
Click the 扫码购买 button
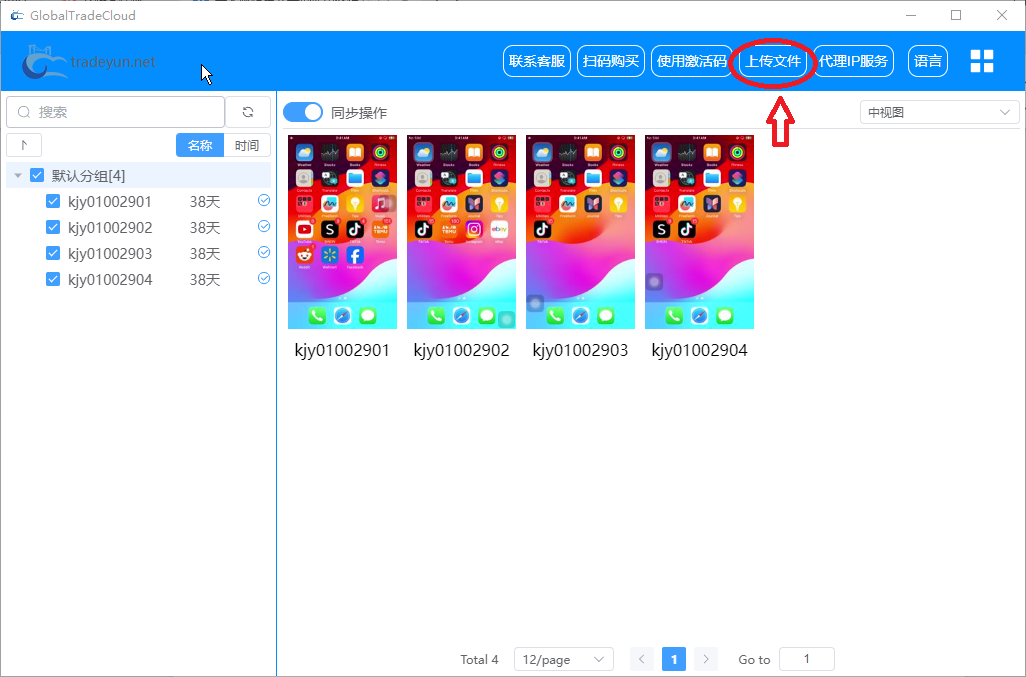click(x=610, y=61)
